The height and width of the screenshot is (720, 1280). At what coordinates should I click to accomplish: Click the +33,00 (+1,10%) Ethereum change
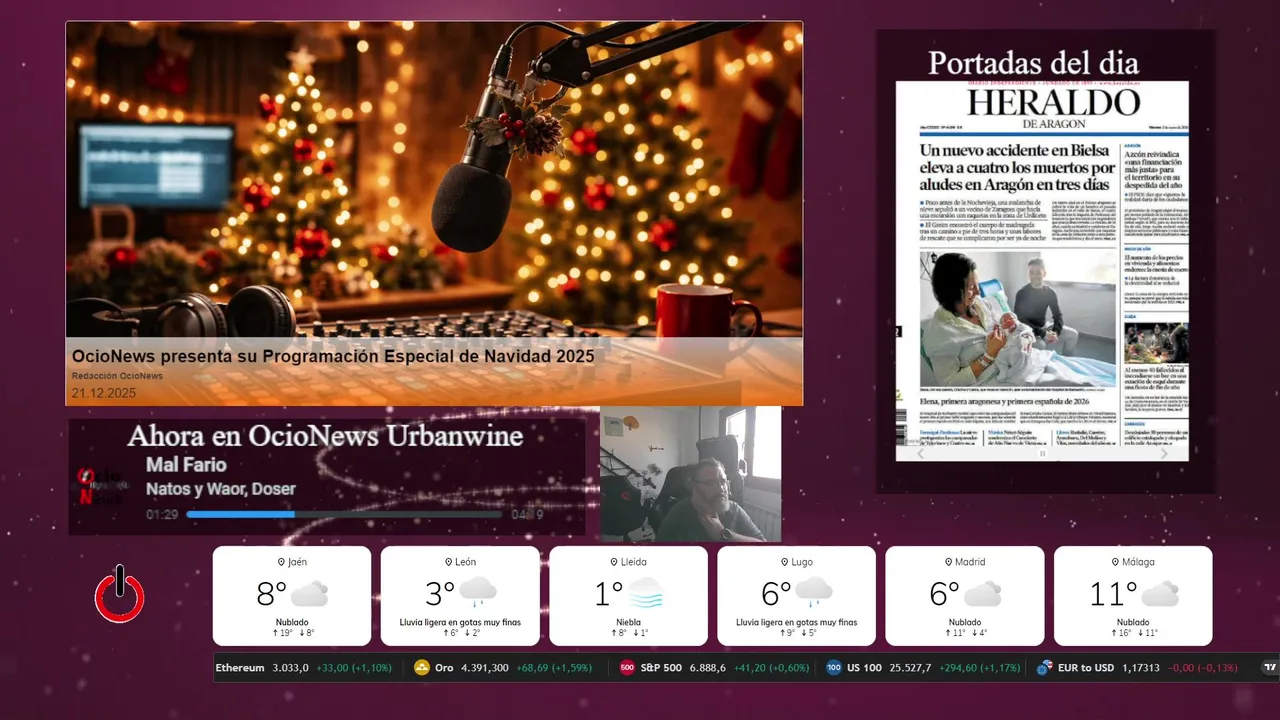click(x=354, y=668)
